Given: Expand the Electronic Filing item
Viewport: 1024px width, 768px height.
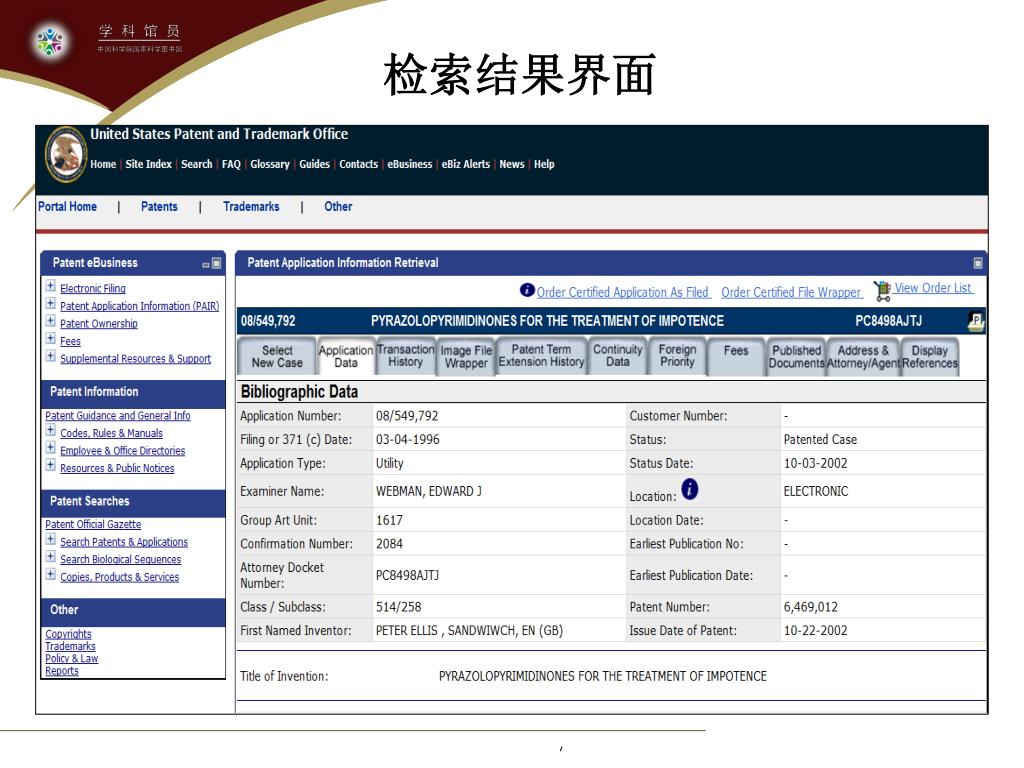Looking at the screenshot, I should coord(50,286).
